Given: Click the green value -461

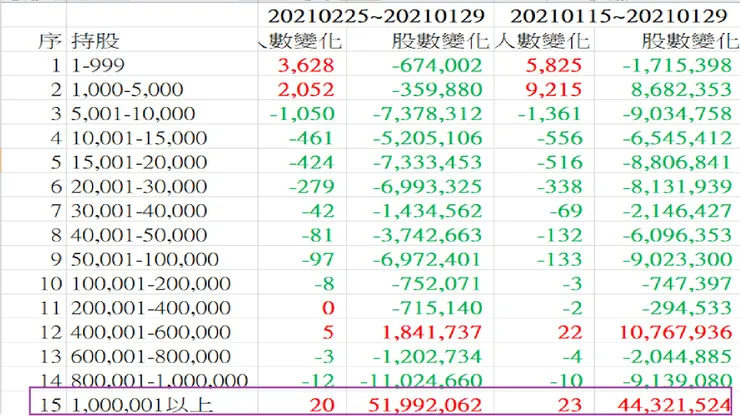Looking at the screenshot, I should coord(311,138).
